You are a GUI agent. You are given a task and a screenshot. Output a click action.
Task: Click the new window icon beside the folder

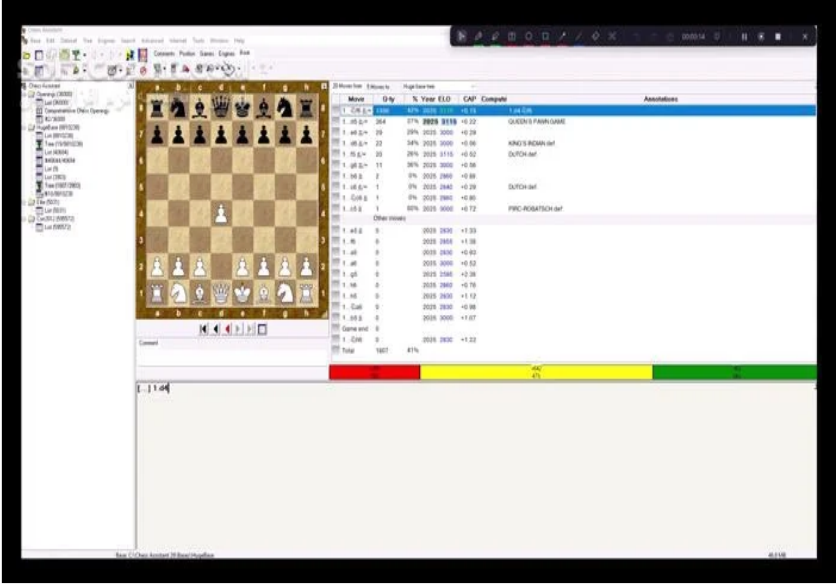coord(39,55)
